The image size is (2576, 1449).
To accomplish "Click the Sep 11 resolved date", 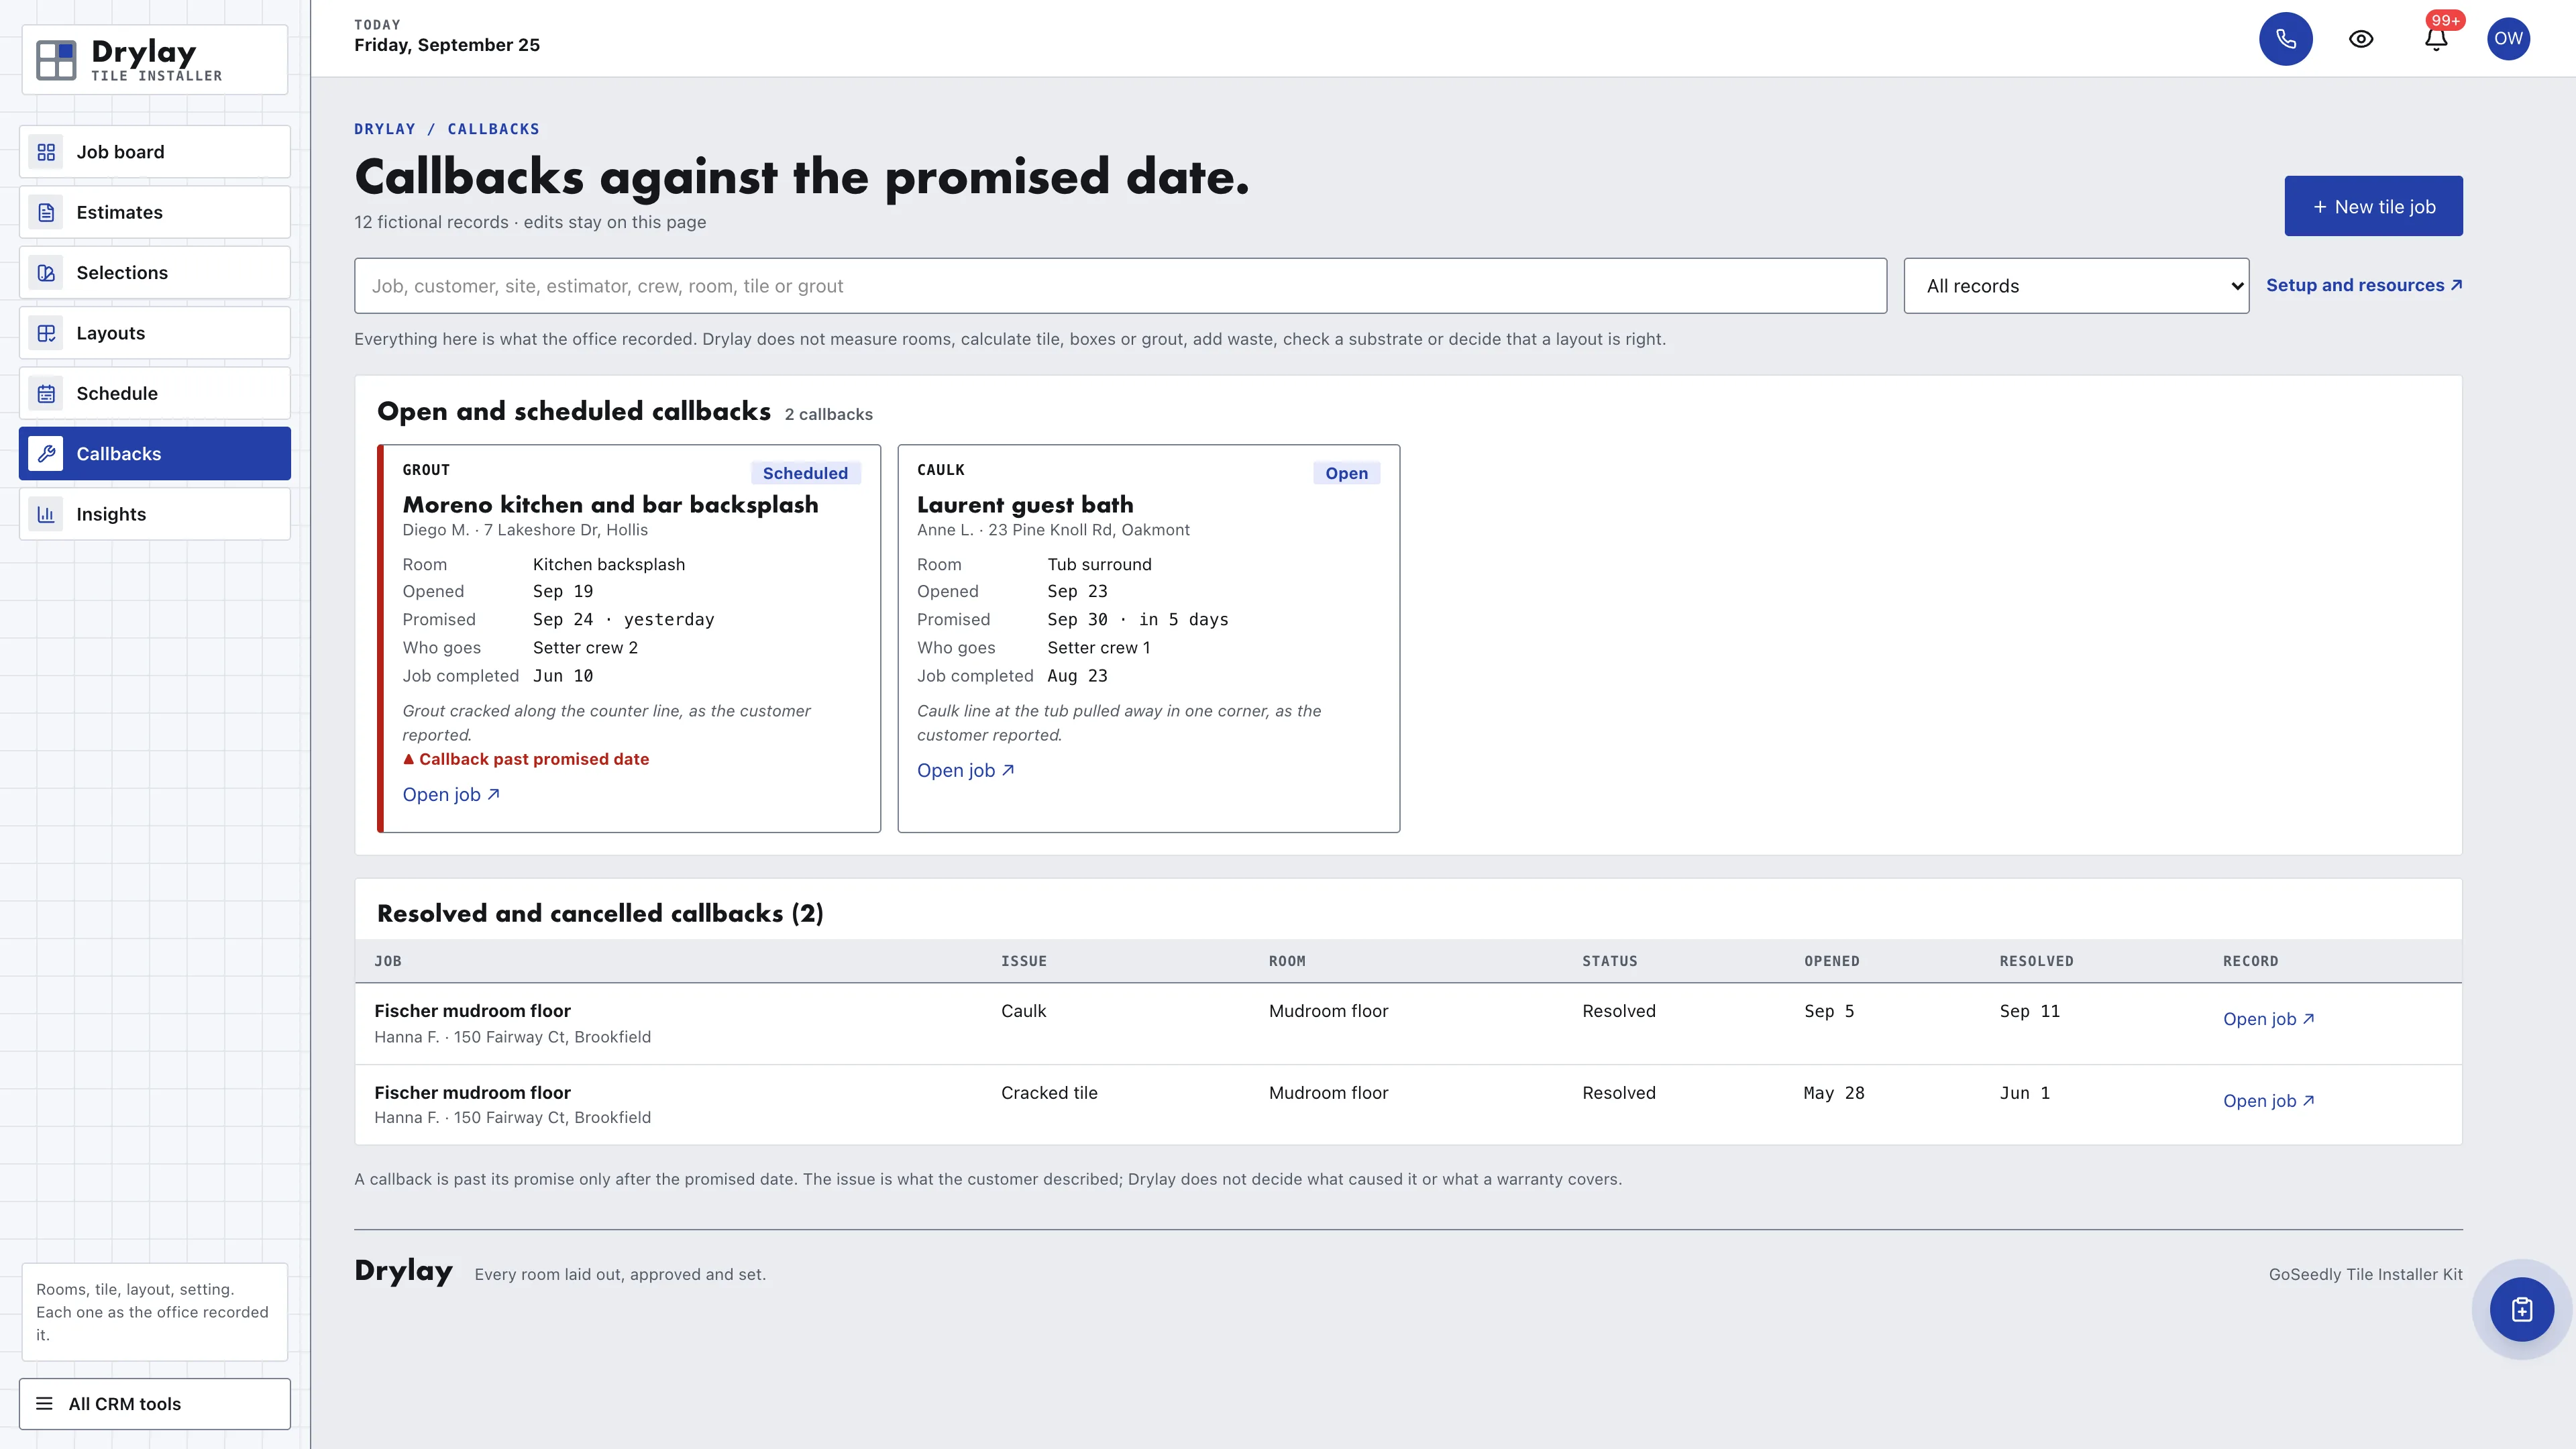I will click(x=2029, y=1011).
